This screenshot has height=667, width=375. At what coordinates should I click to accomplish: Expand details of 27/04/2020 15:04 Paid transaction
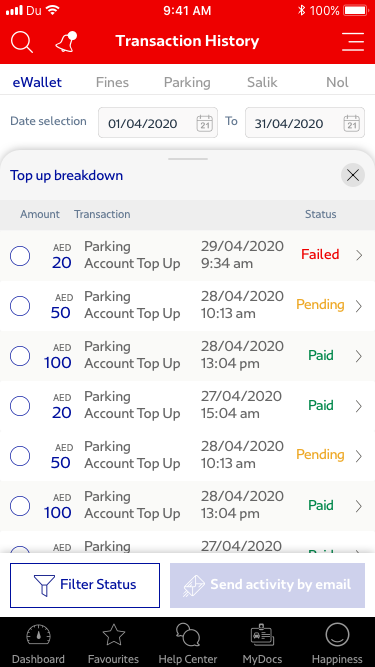coord(359,406)
